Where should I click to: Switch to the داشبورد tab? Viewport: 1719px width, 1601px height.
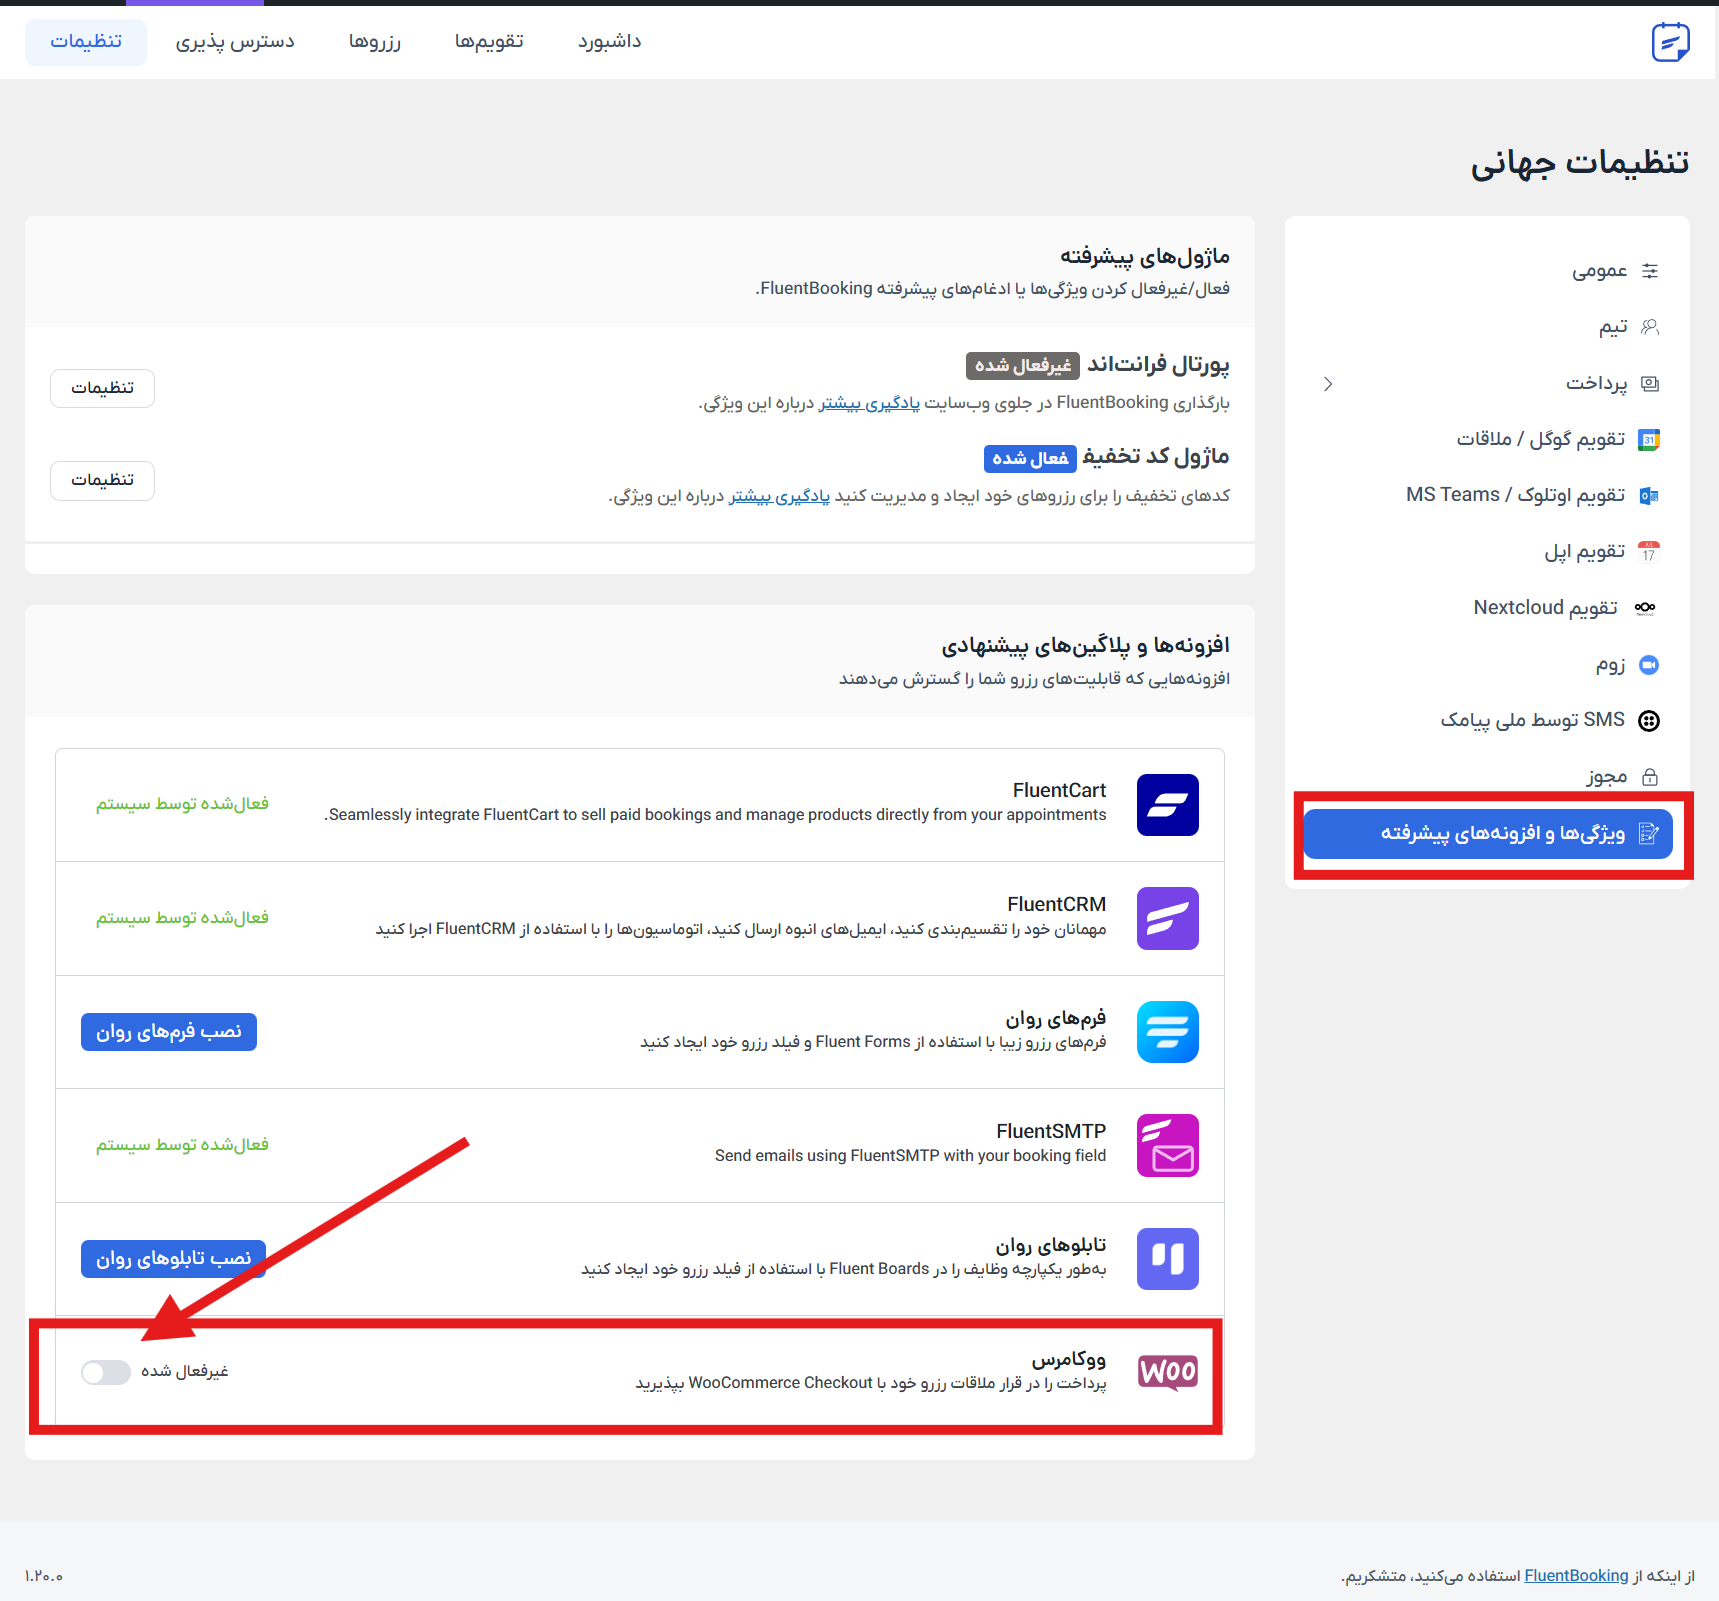pyautogui.click(x=609, y=42)
